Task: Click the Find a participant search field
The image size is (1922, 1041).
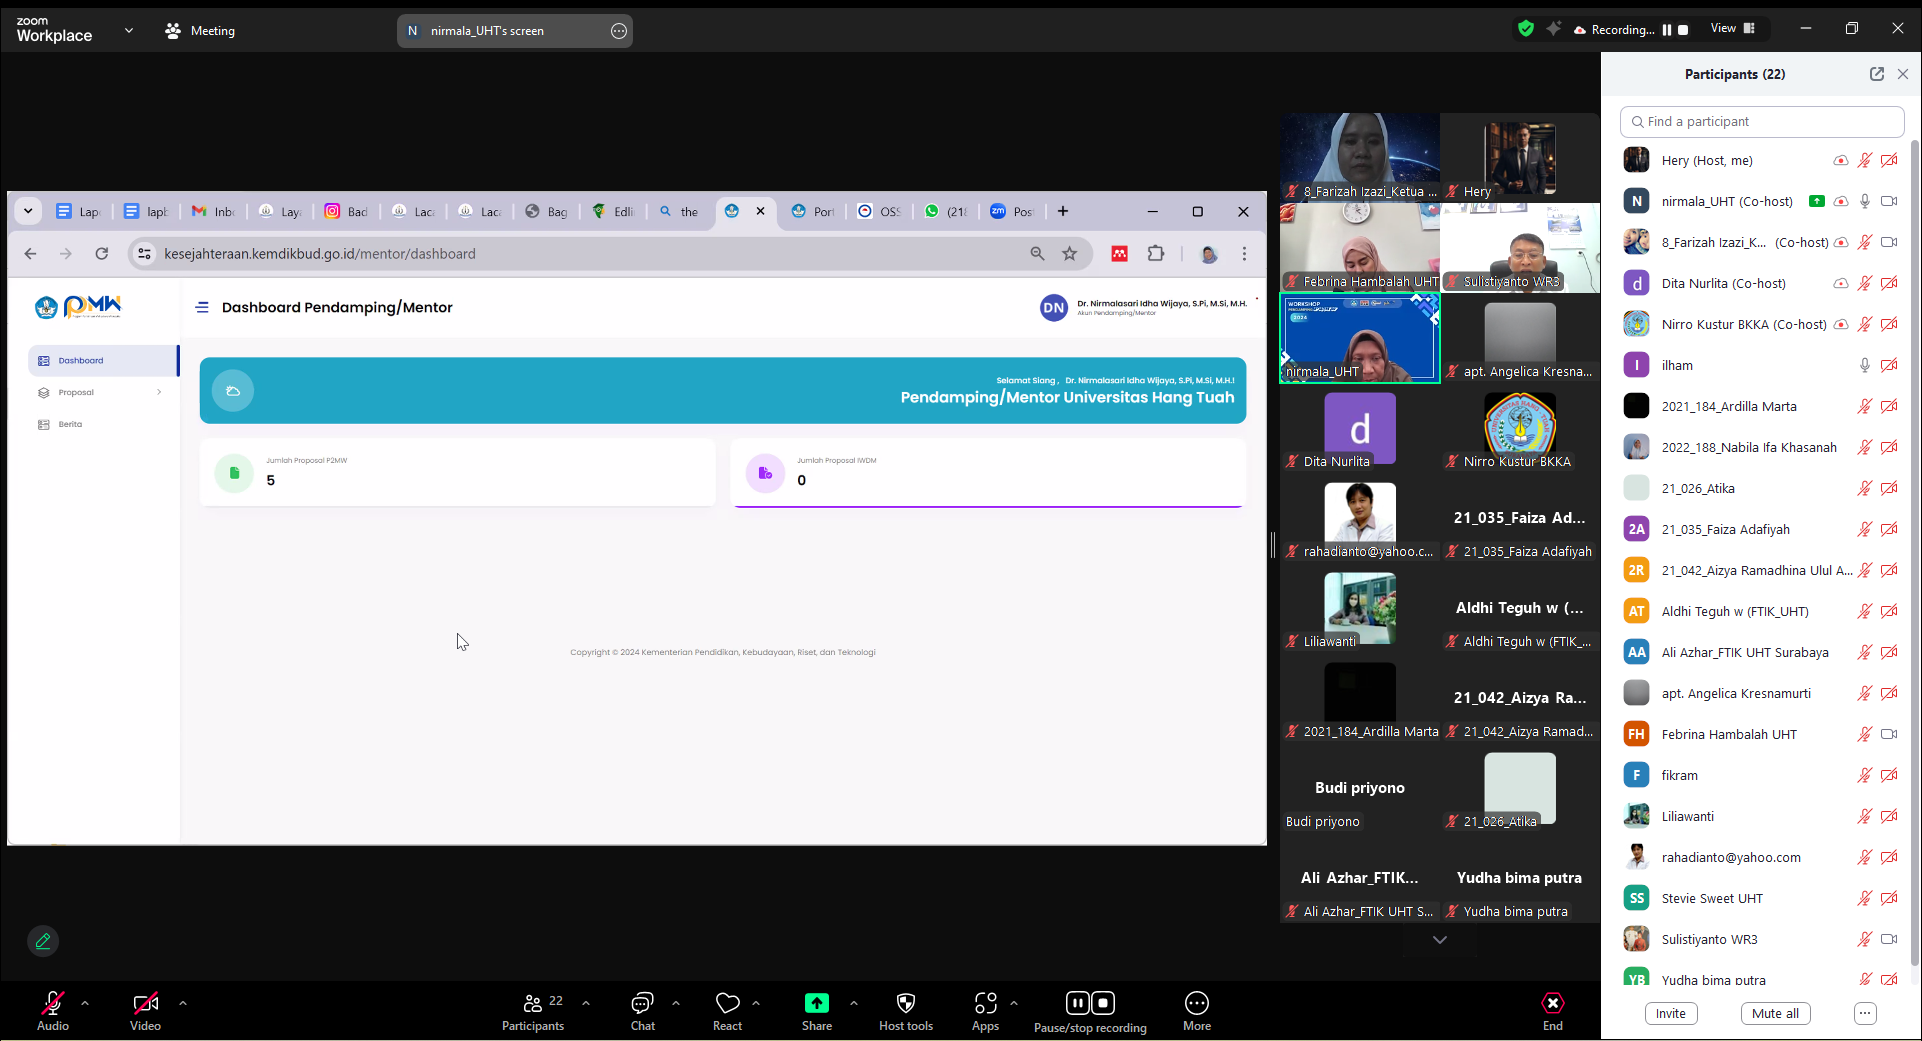Action: (x=1761, y=121)
